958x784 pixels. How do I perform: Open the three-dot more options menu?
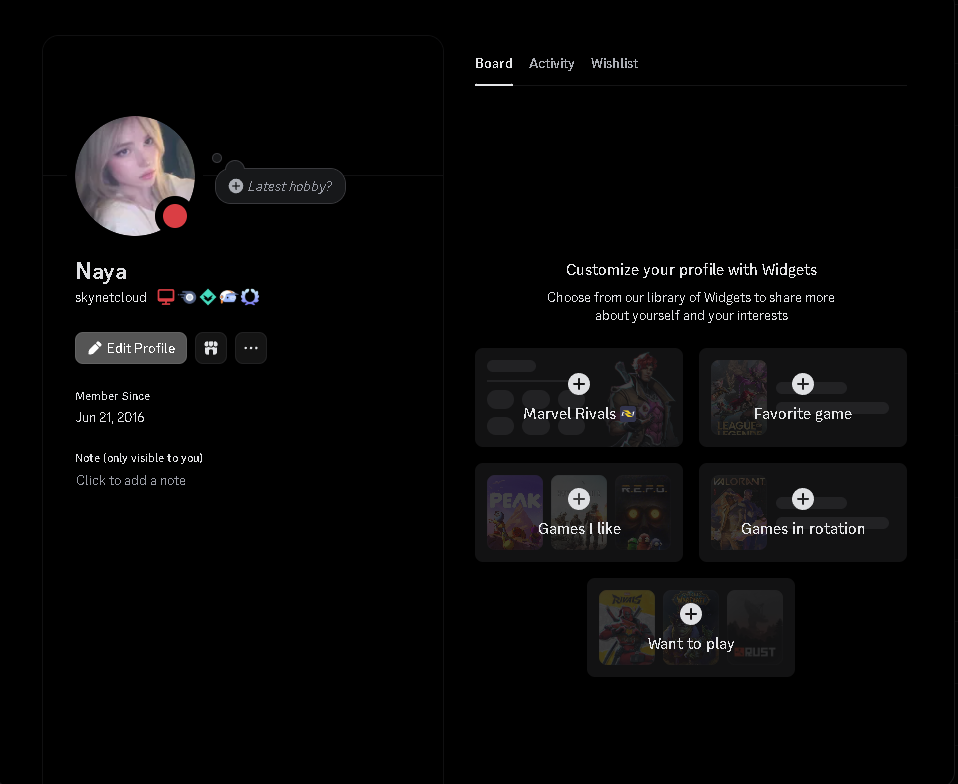tap(251, 348)
